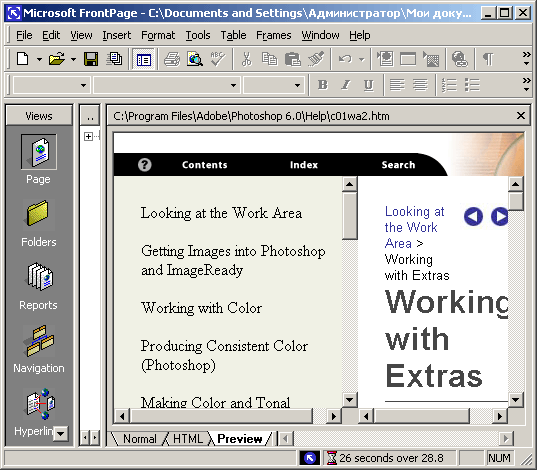Open the Font name combo box
Screen dimensions: 537x470
166,85
